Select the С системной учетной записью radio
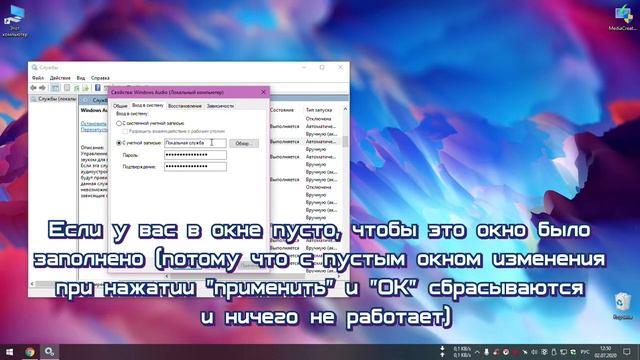The height and width of the screenshot is (360, 640). (119, 123)
